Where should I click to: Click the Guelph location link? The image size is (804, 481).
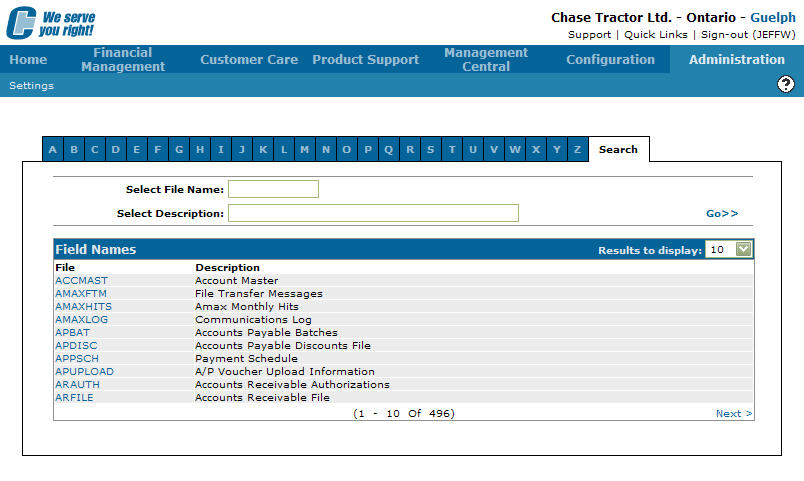(772, 18)
